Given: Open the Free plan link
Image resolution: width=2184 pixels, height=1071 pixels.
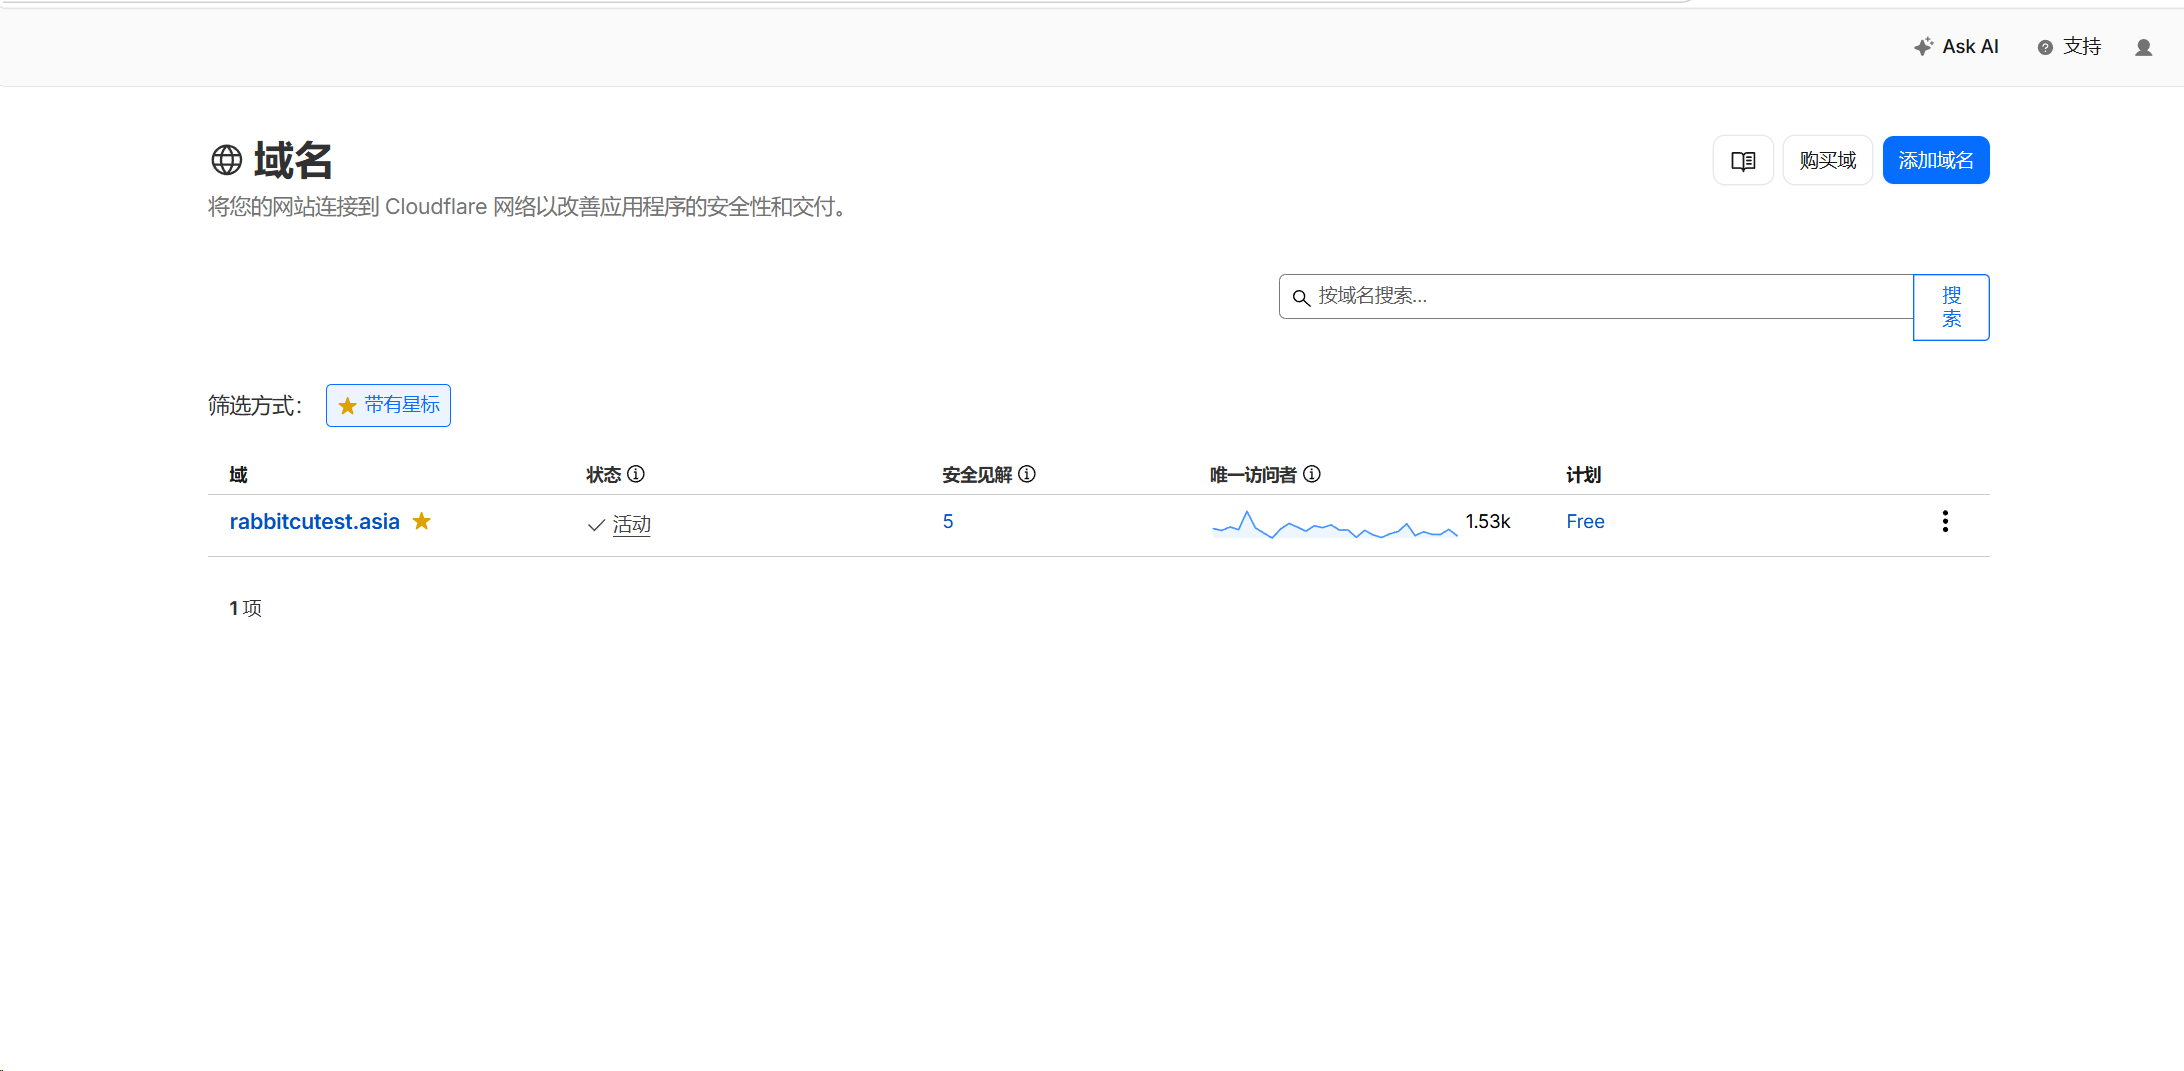Looking at the screenshot, I should click(x=1585, y=522).
